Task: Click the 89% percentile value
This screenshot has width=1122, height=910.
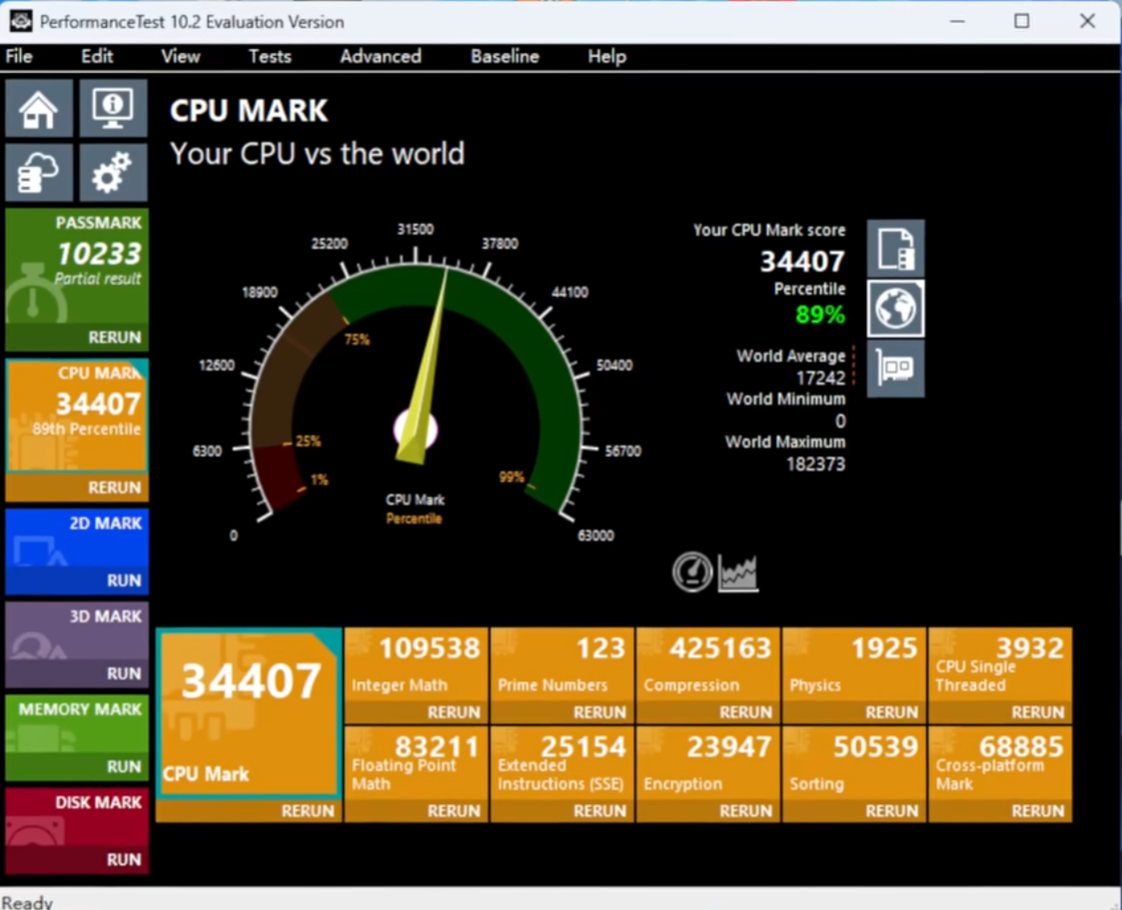Action: point(820,314)
